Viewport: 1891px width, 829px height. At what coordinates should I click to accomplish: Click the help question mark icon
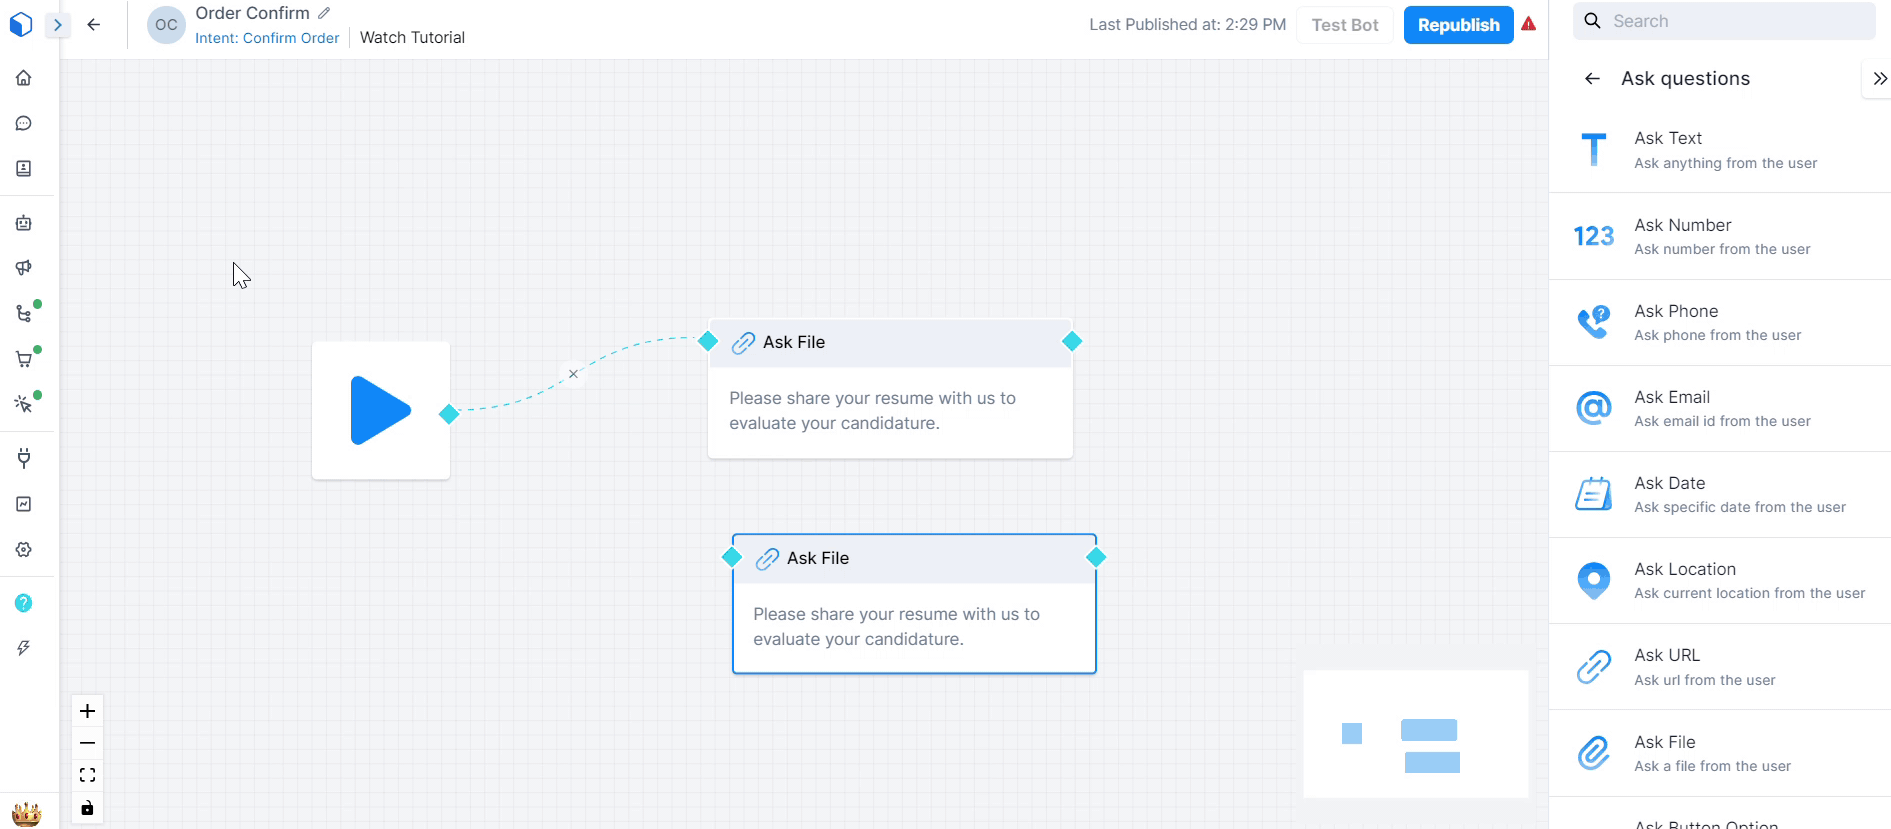24,603
